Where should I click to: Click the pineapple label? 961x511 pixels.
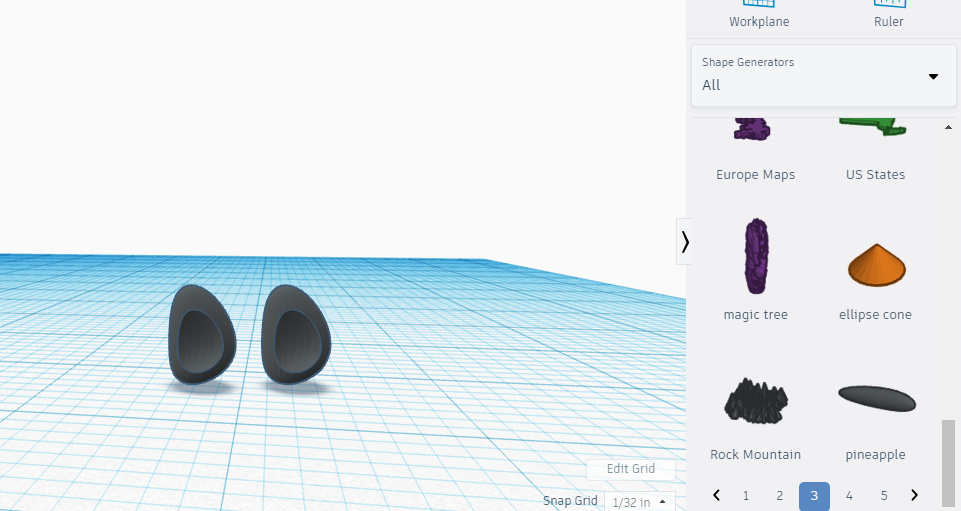pos(875,455)
